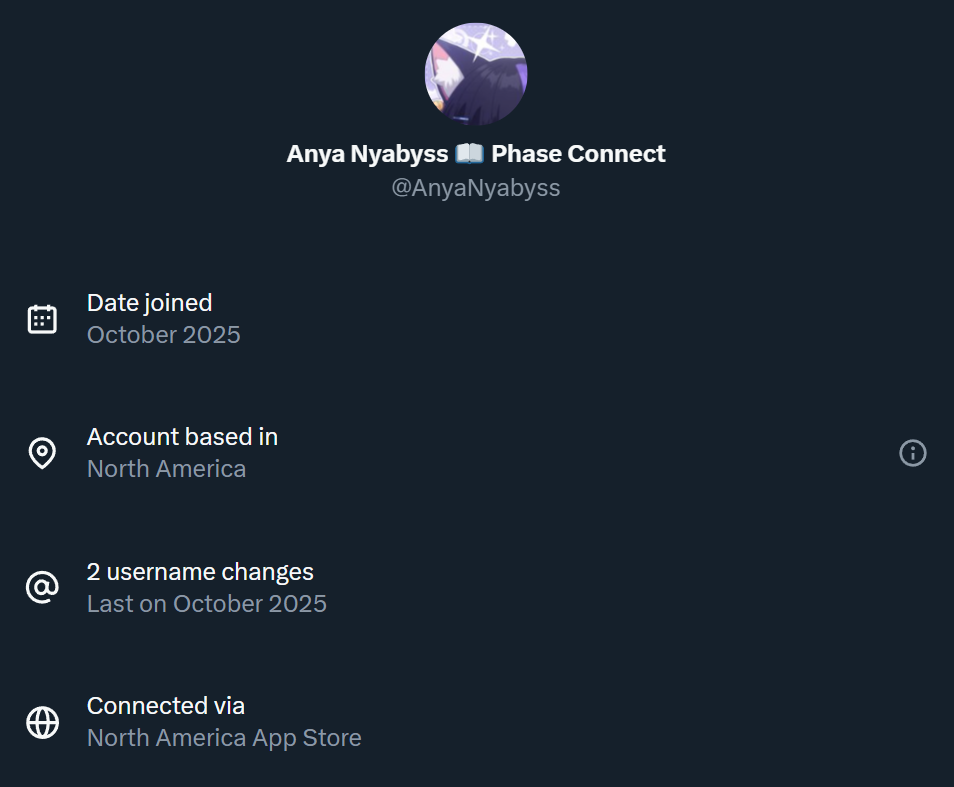Click the globe icon beside Connected via
954x787 pixels.
42,722
